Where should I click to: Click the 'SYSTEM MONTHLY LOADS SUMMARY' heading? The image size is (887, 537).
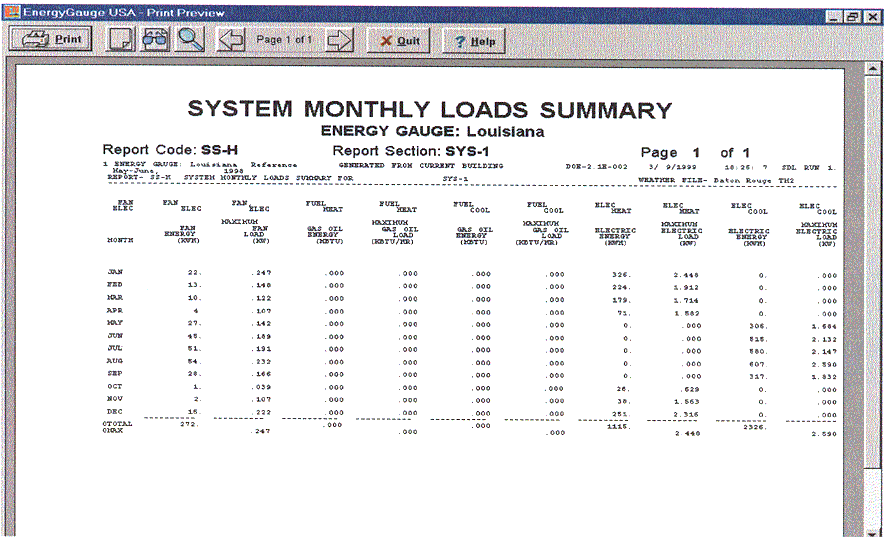coord(430,109)
